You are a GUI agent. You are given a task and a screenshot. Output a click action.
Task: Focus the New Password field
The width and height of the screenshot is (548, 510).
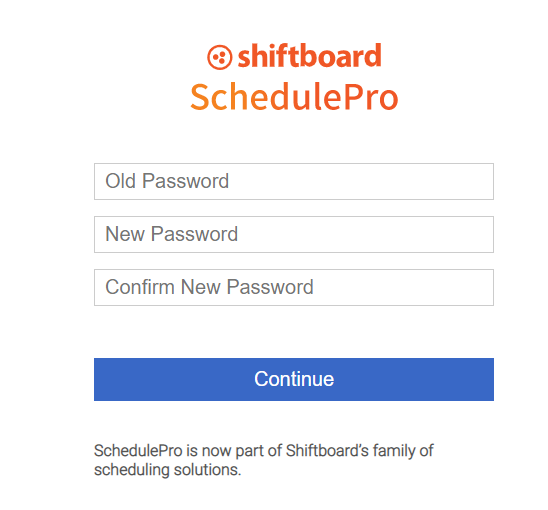click(294, 234)
